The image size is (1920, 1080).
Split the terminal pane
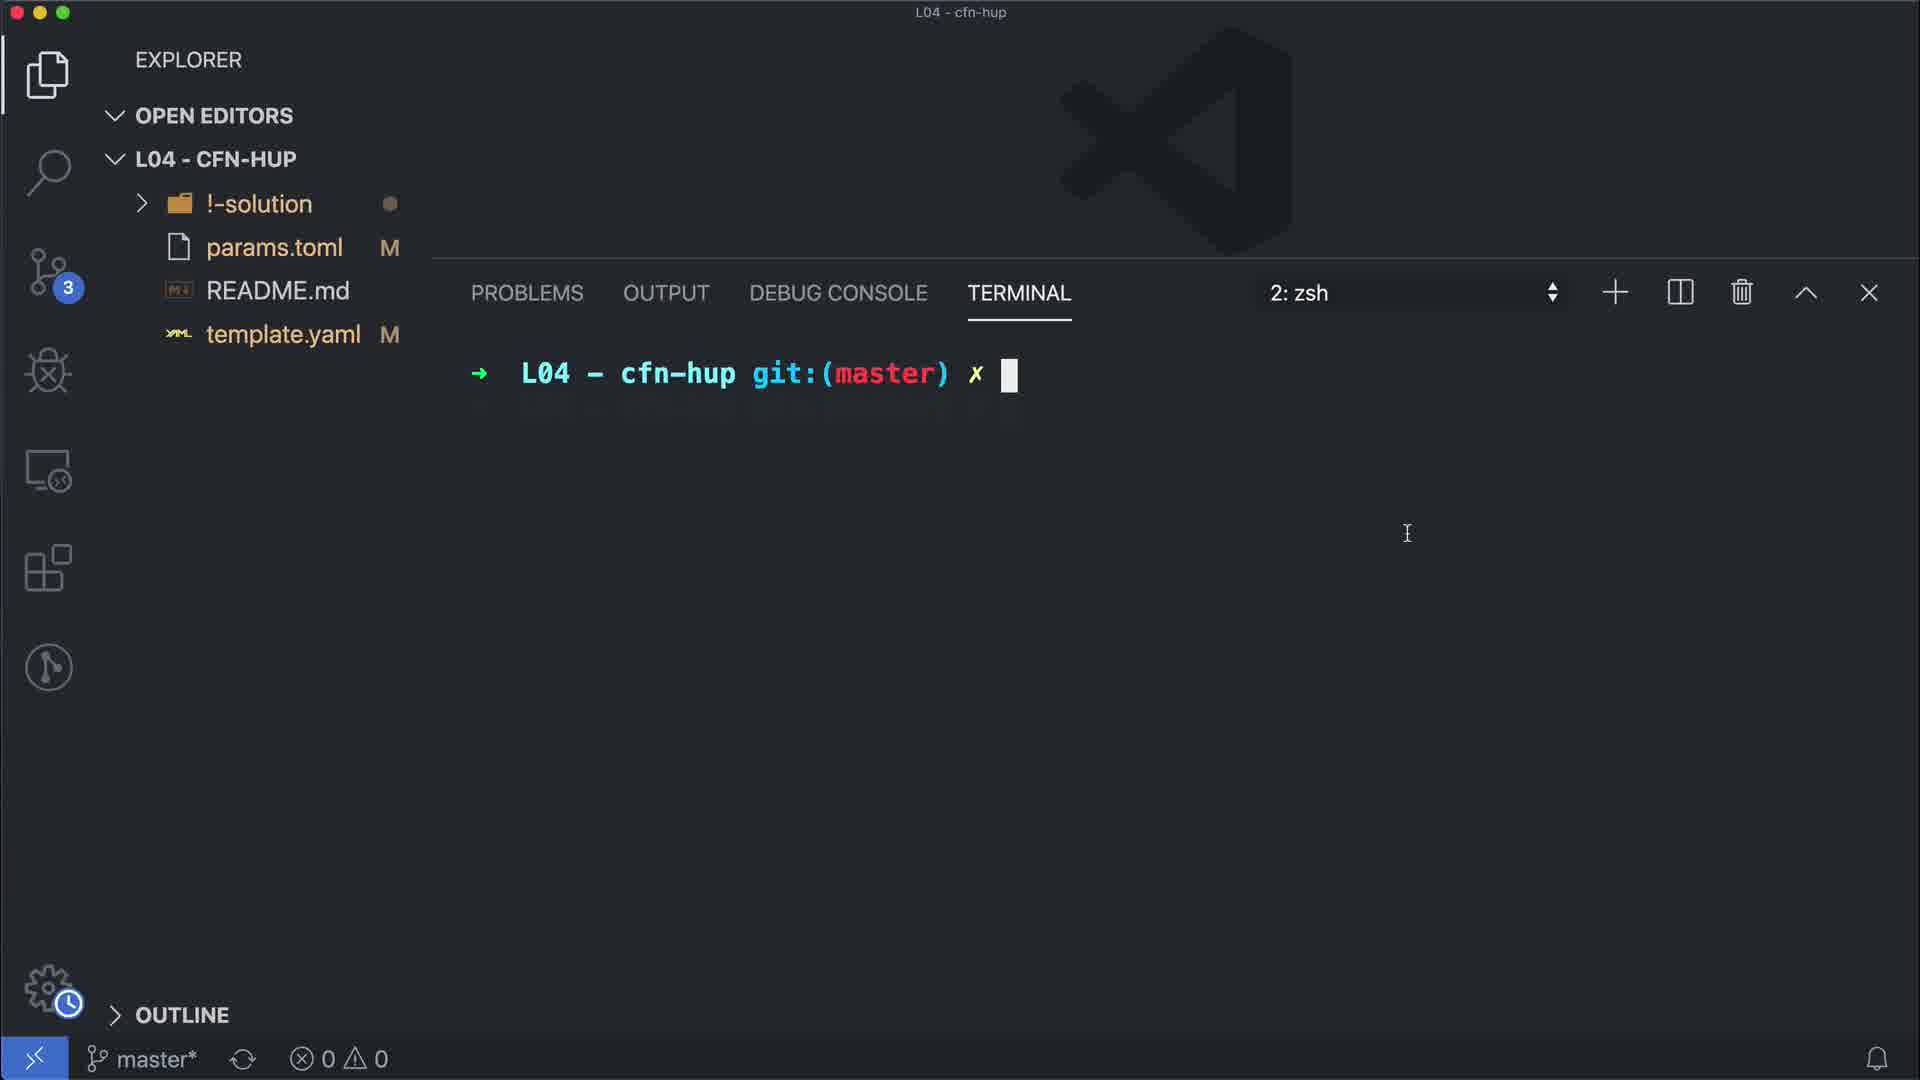(1680, 292)
